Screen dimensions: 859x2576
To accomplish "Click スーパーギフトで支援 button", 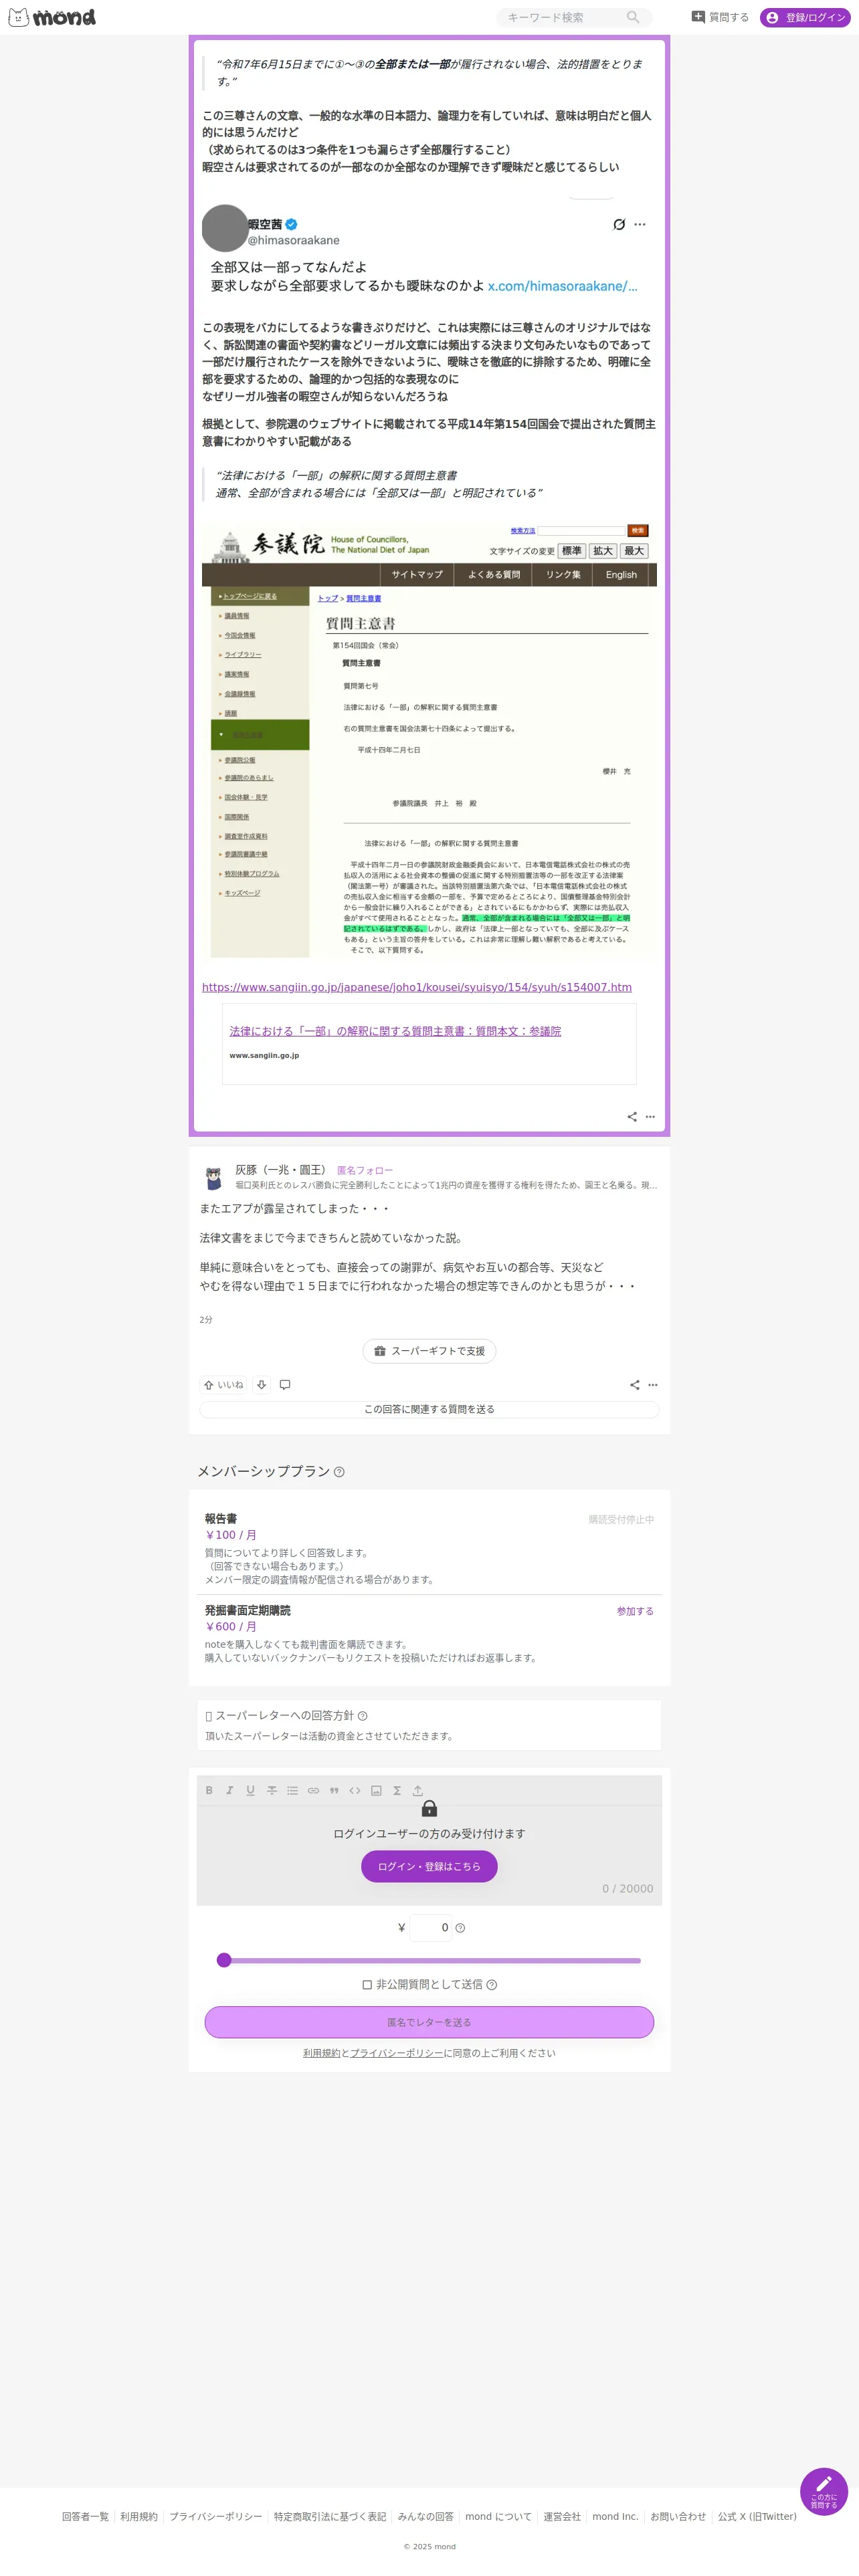I will 429,1351.
